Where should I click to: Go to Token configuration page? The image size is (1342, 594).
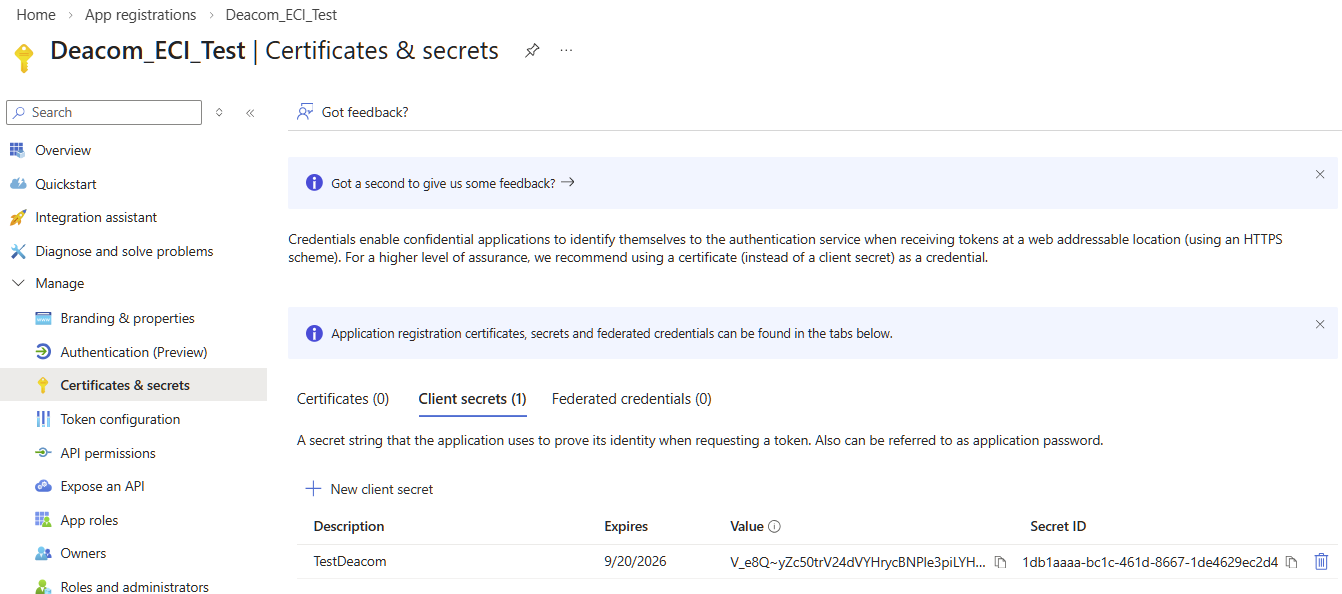click(x=120, y=419)
